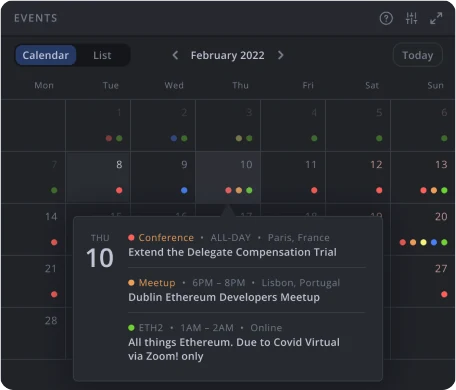Click the red event dot under day 8
Viewport: 456px width, 390px height.
119,190
